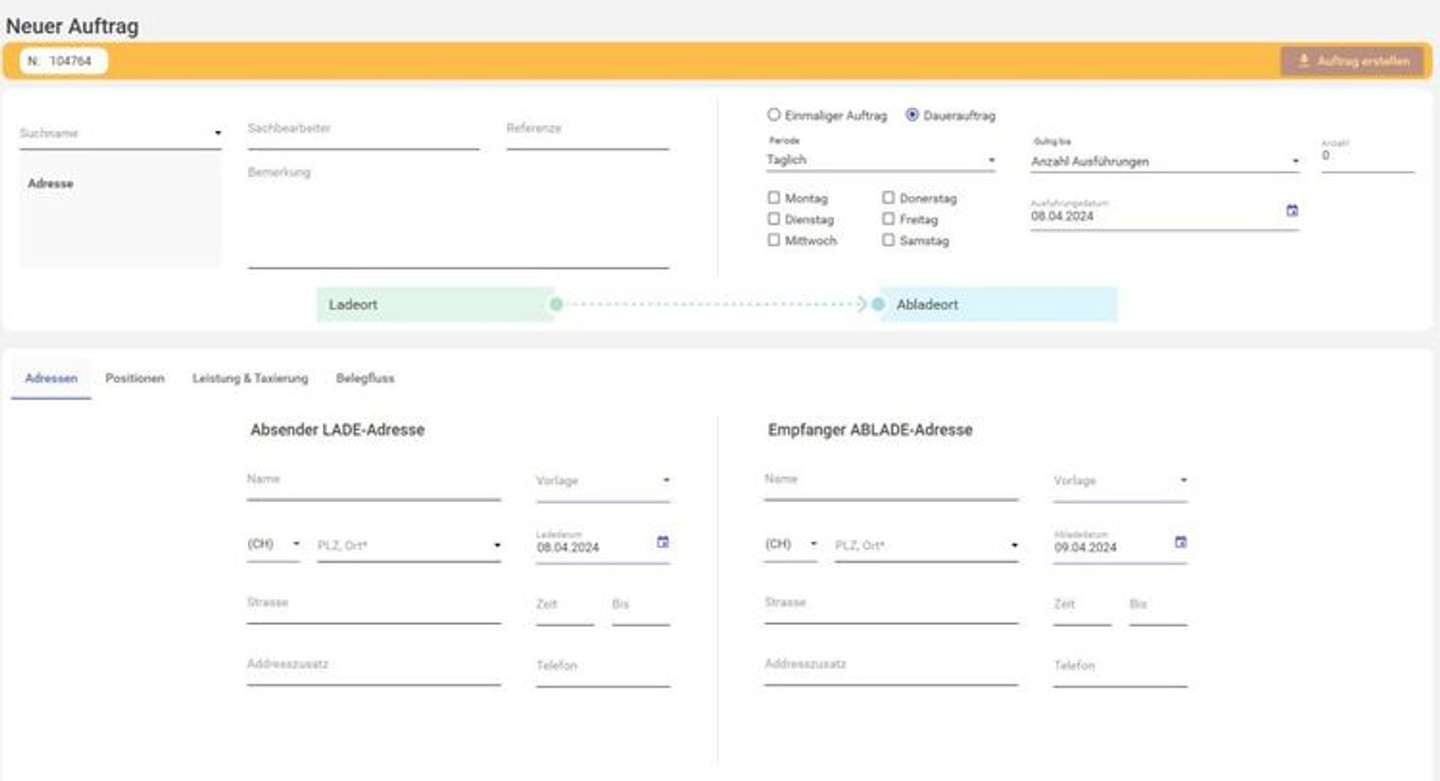Expand the Suchname dropdown

click(x=120, y=133)
